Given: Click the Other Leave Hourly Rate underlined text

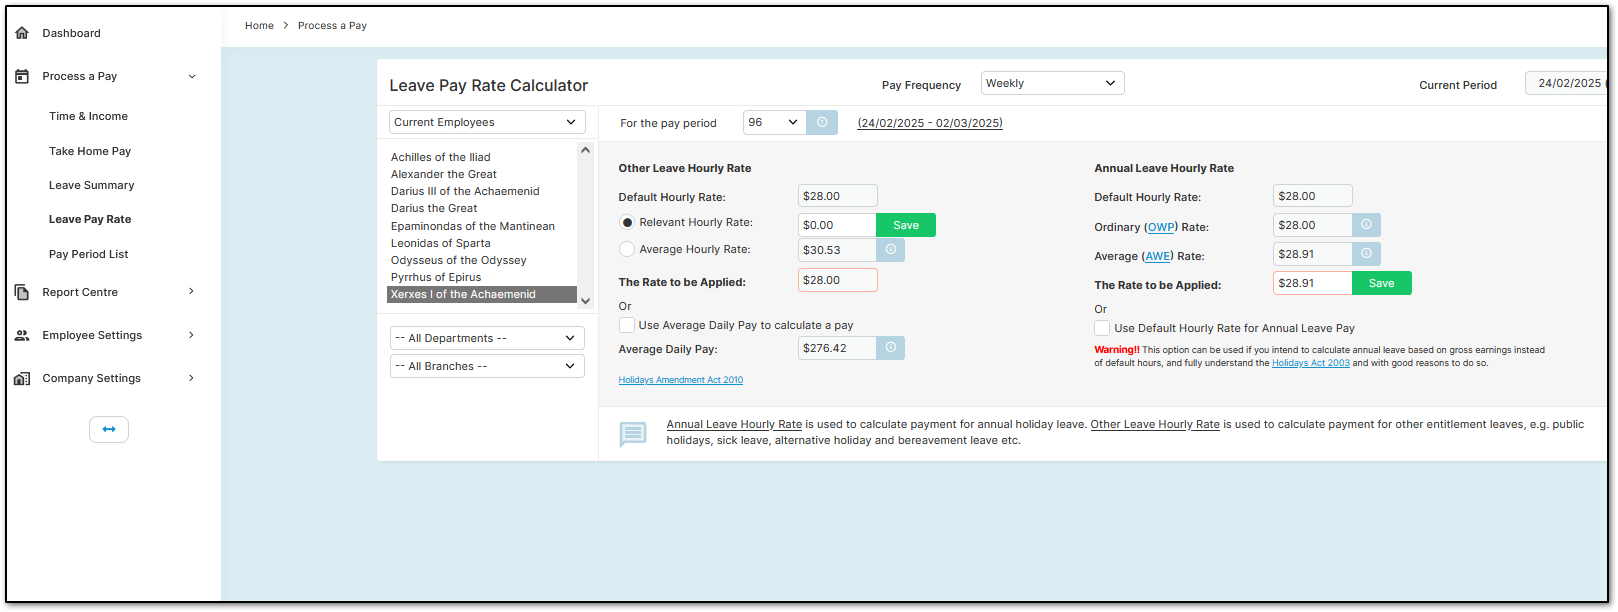Looking at the screenshot, I should (x=1155, y=424).
